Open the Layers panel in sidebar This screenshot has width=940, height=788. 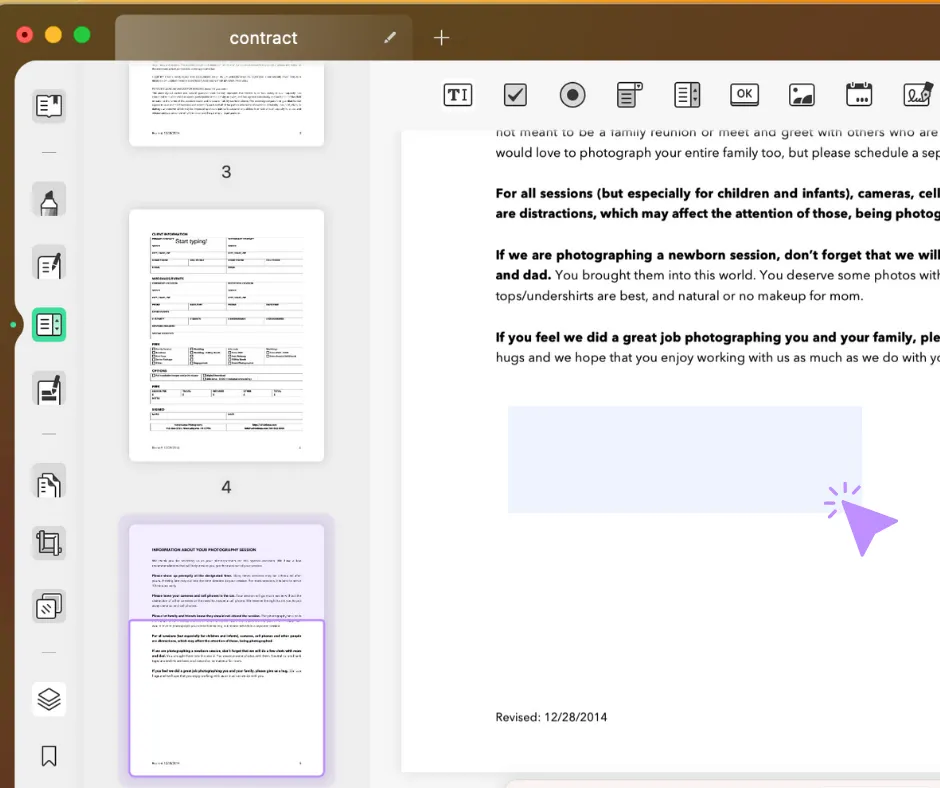48,700
